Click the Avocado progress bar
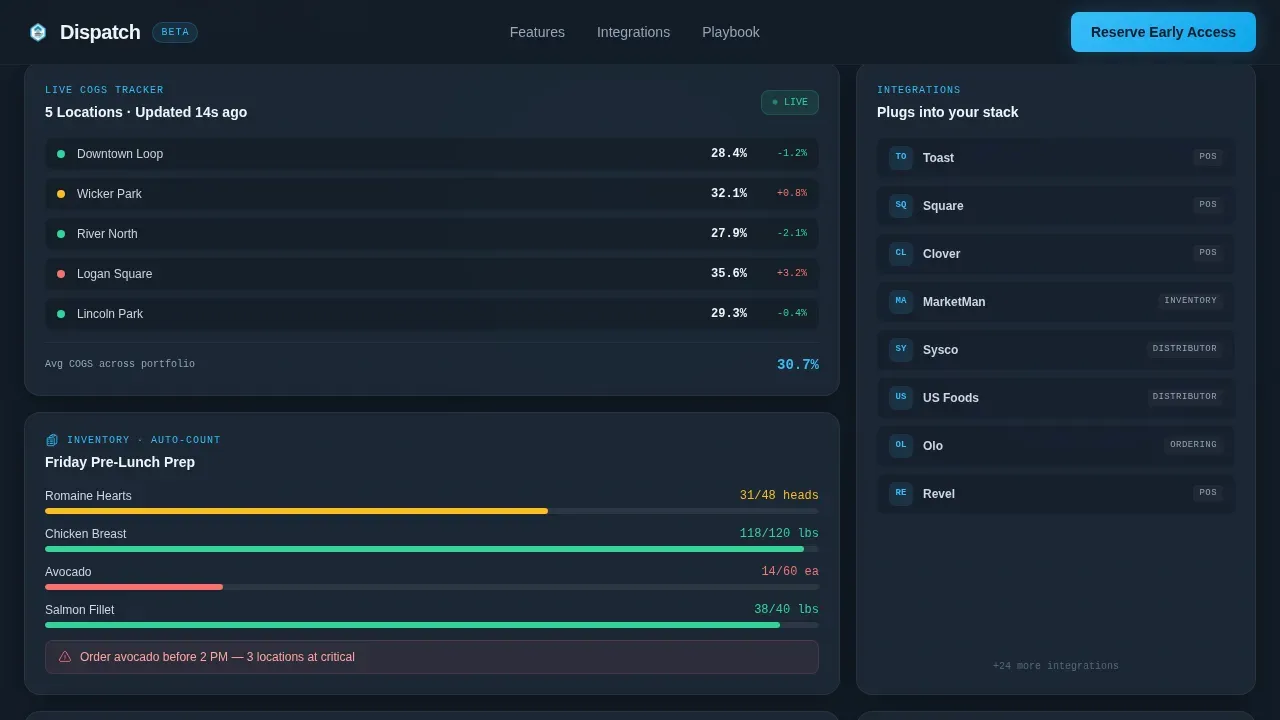1280x720 pixels. pyautogui.click(x=432, y=587)
